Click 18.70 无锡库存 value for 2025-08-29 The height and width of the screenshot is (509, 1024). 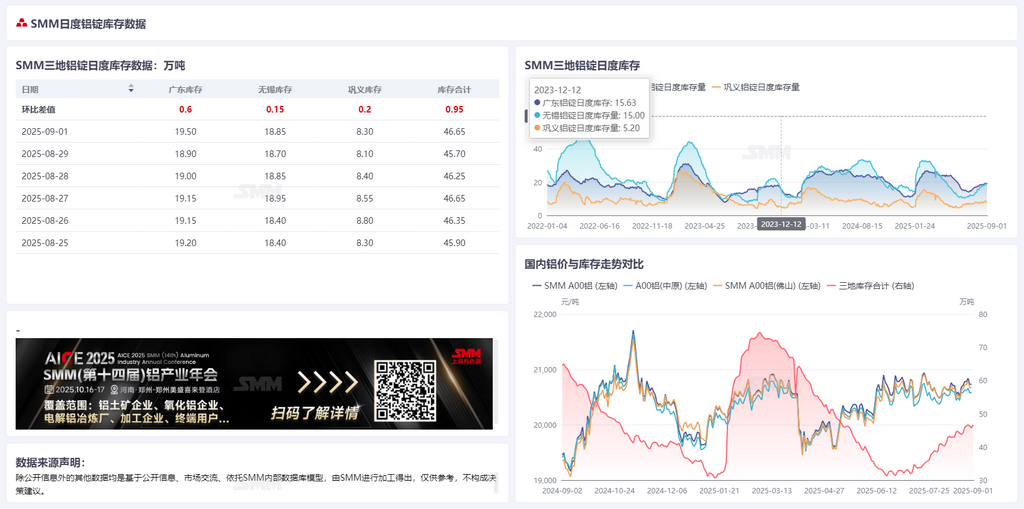point(274,154)
